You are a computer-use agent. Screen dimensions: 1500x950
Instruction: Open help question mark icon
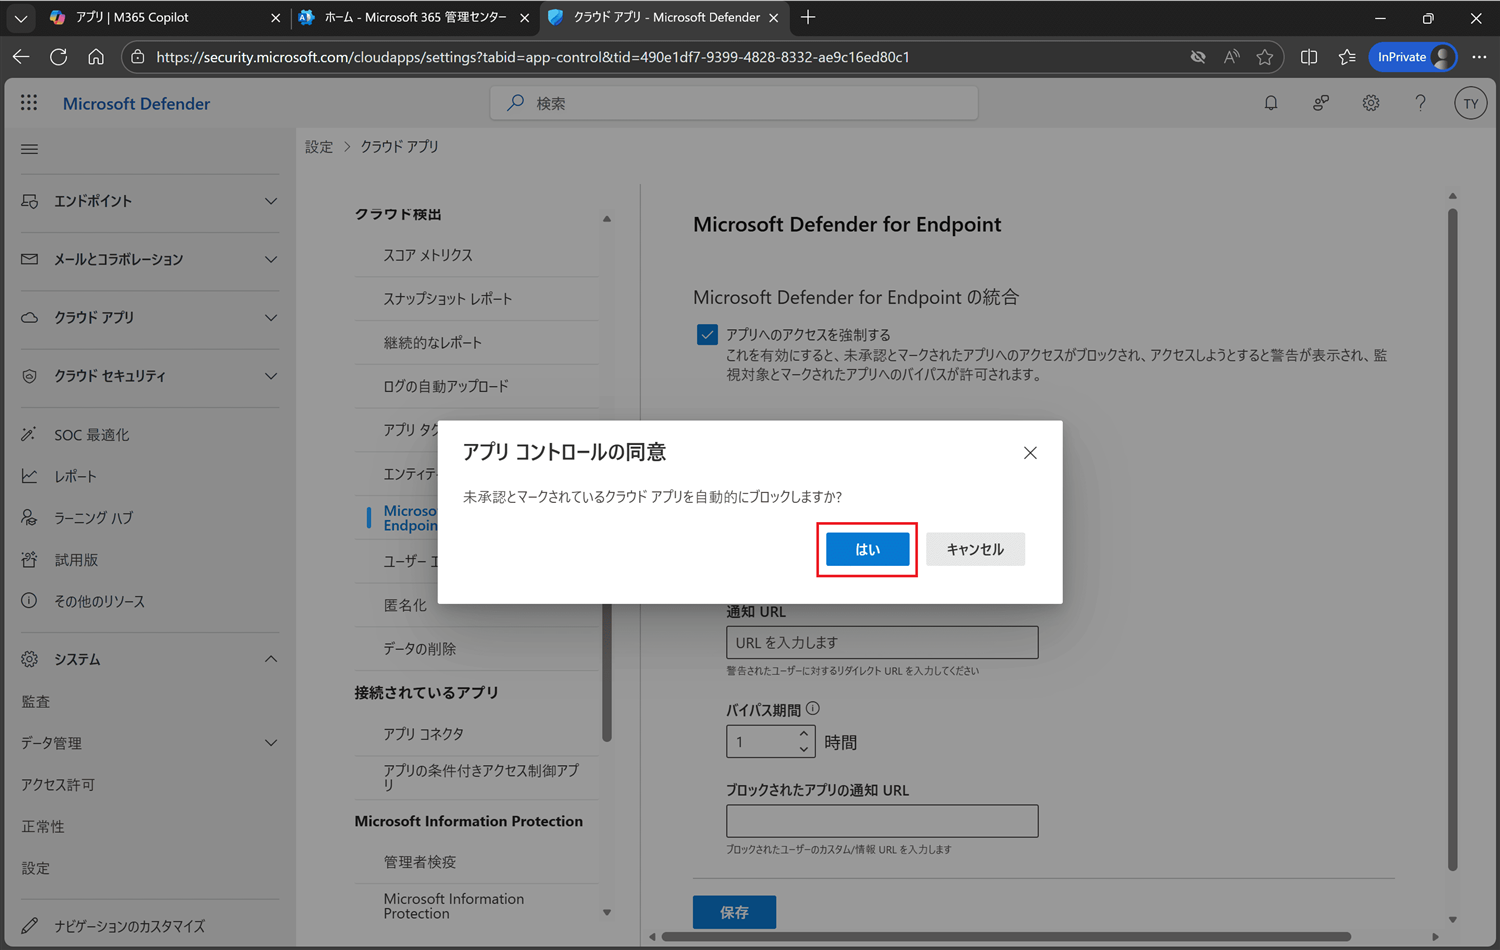point(1420,103)
